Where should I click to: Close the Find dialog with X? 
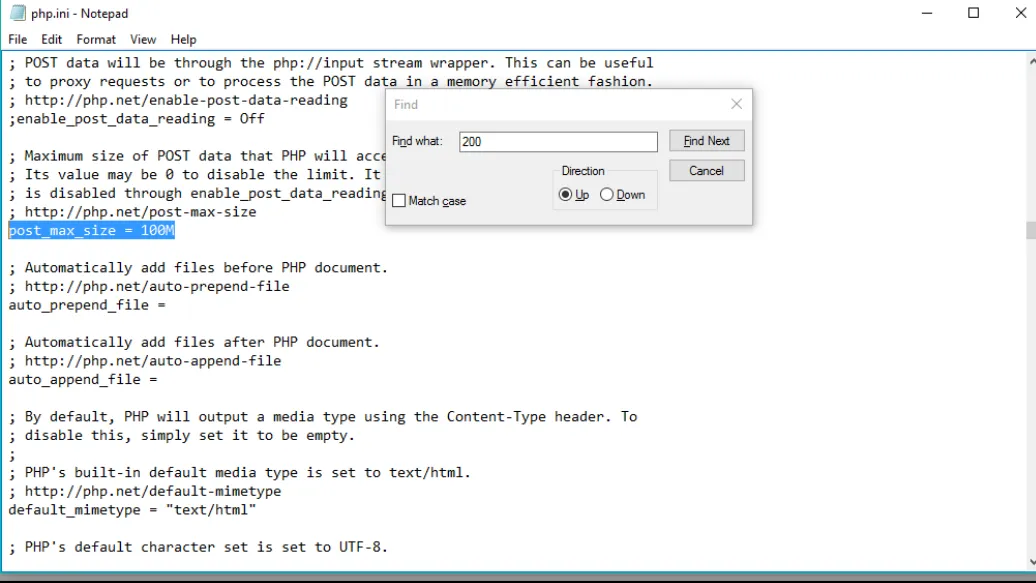coord(736,104)
